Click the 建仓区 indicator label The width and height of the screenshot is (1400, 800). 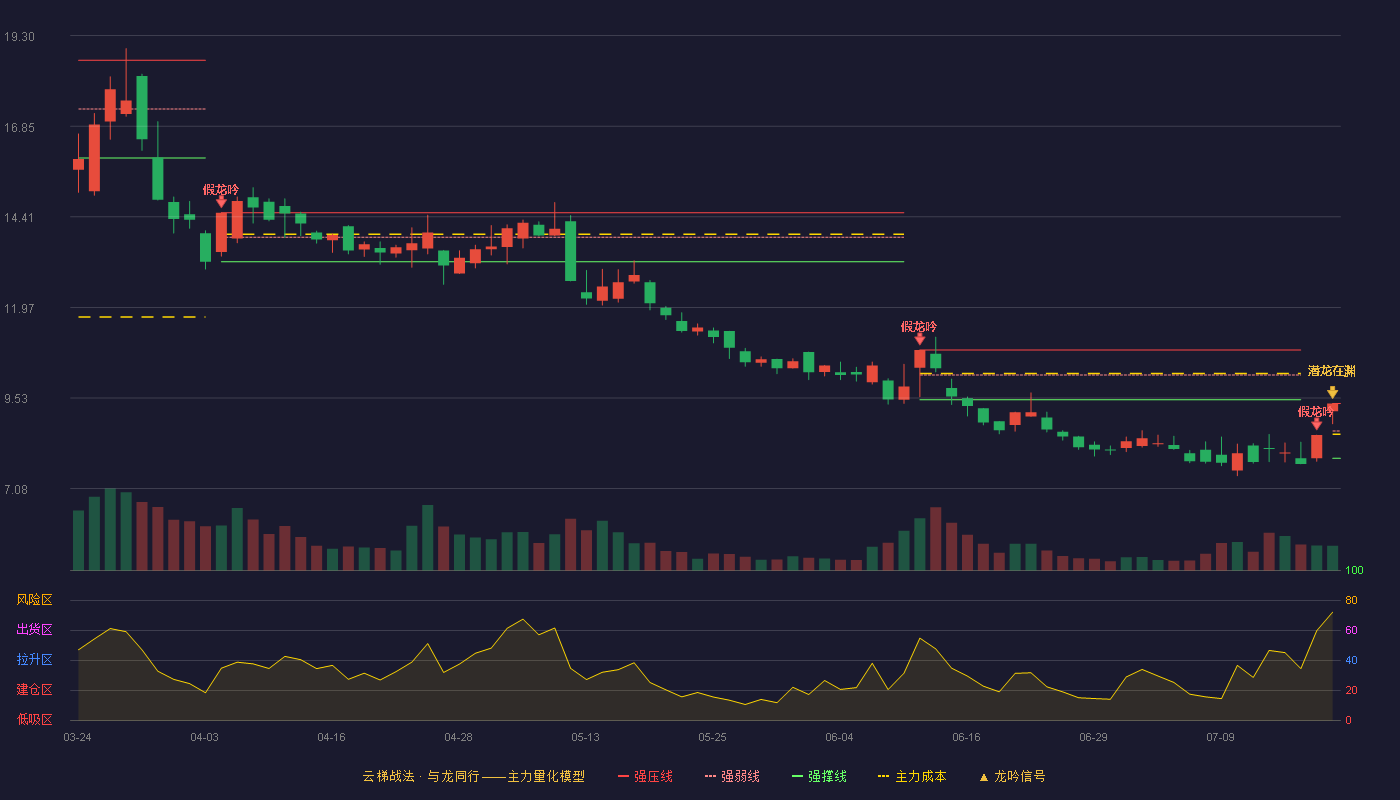[34, 690]
